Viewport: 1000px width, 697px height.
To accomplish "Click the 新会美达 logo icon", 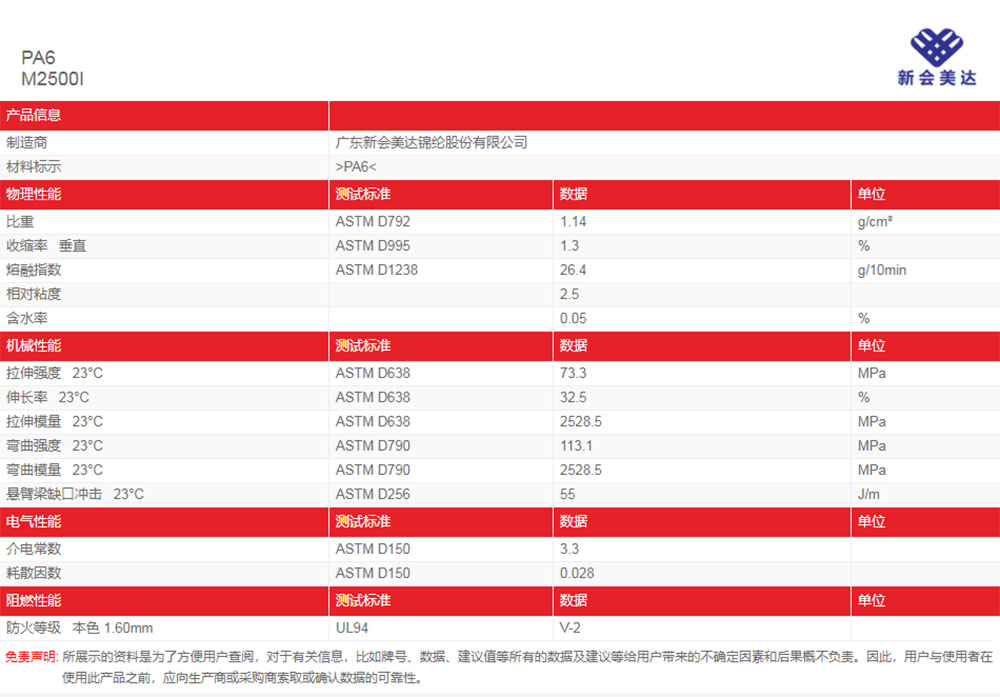I will [936, 57].
